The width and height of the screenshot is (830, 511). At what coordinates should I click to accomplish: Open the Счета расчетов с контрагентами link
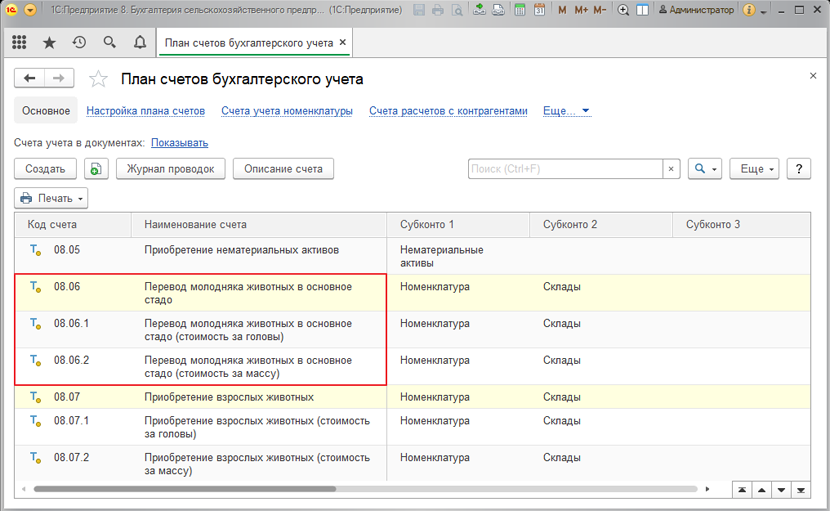point(448,111)
